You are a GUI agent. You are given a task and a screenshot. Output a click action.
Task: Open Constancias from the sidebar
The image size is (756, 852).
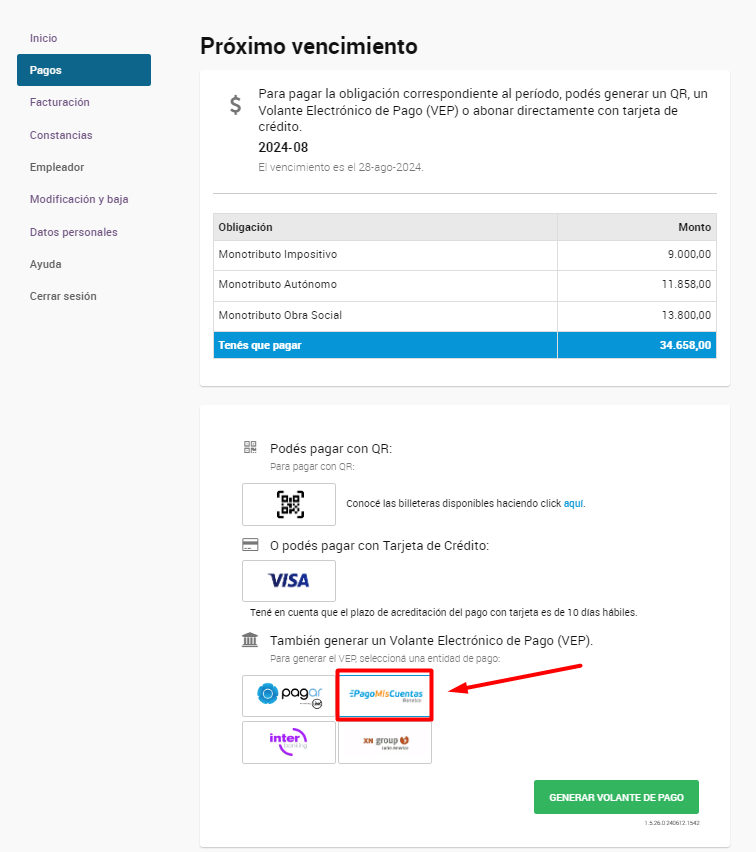click(61, 135)
